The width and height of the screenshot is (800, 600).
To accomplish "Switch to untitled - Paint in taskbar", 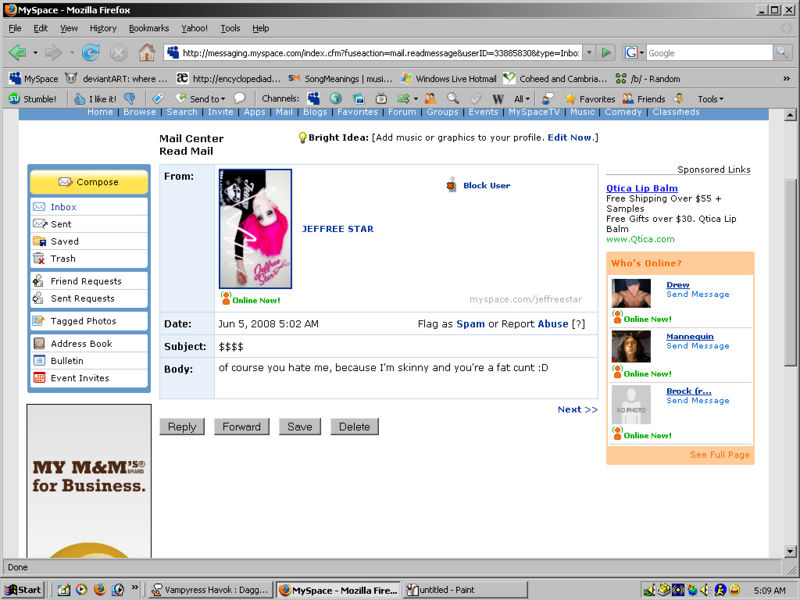I will click(464, 590).
